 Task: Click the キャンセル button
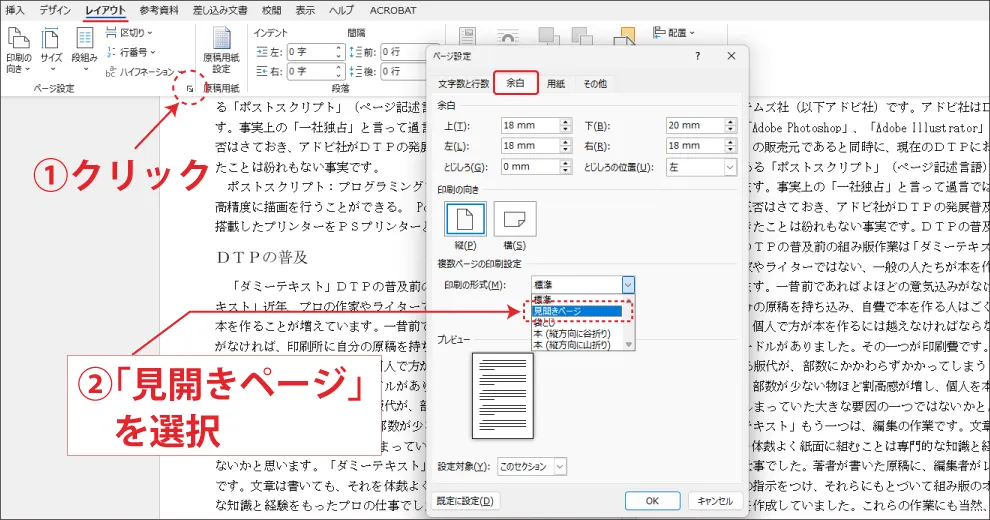(715, 501)
